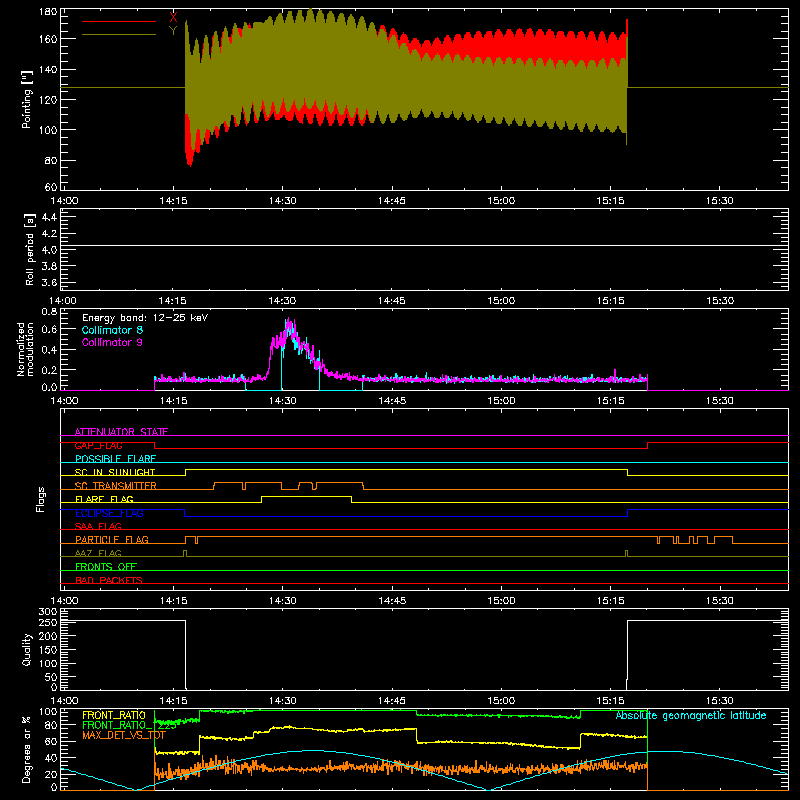Click the yellow FLARE_FLAG label
This screenshot has width=800, height=800.
104,499
